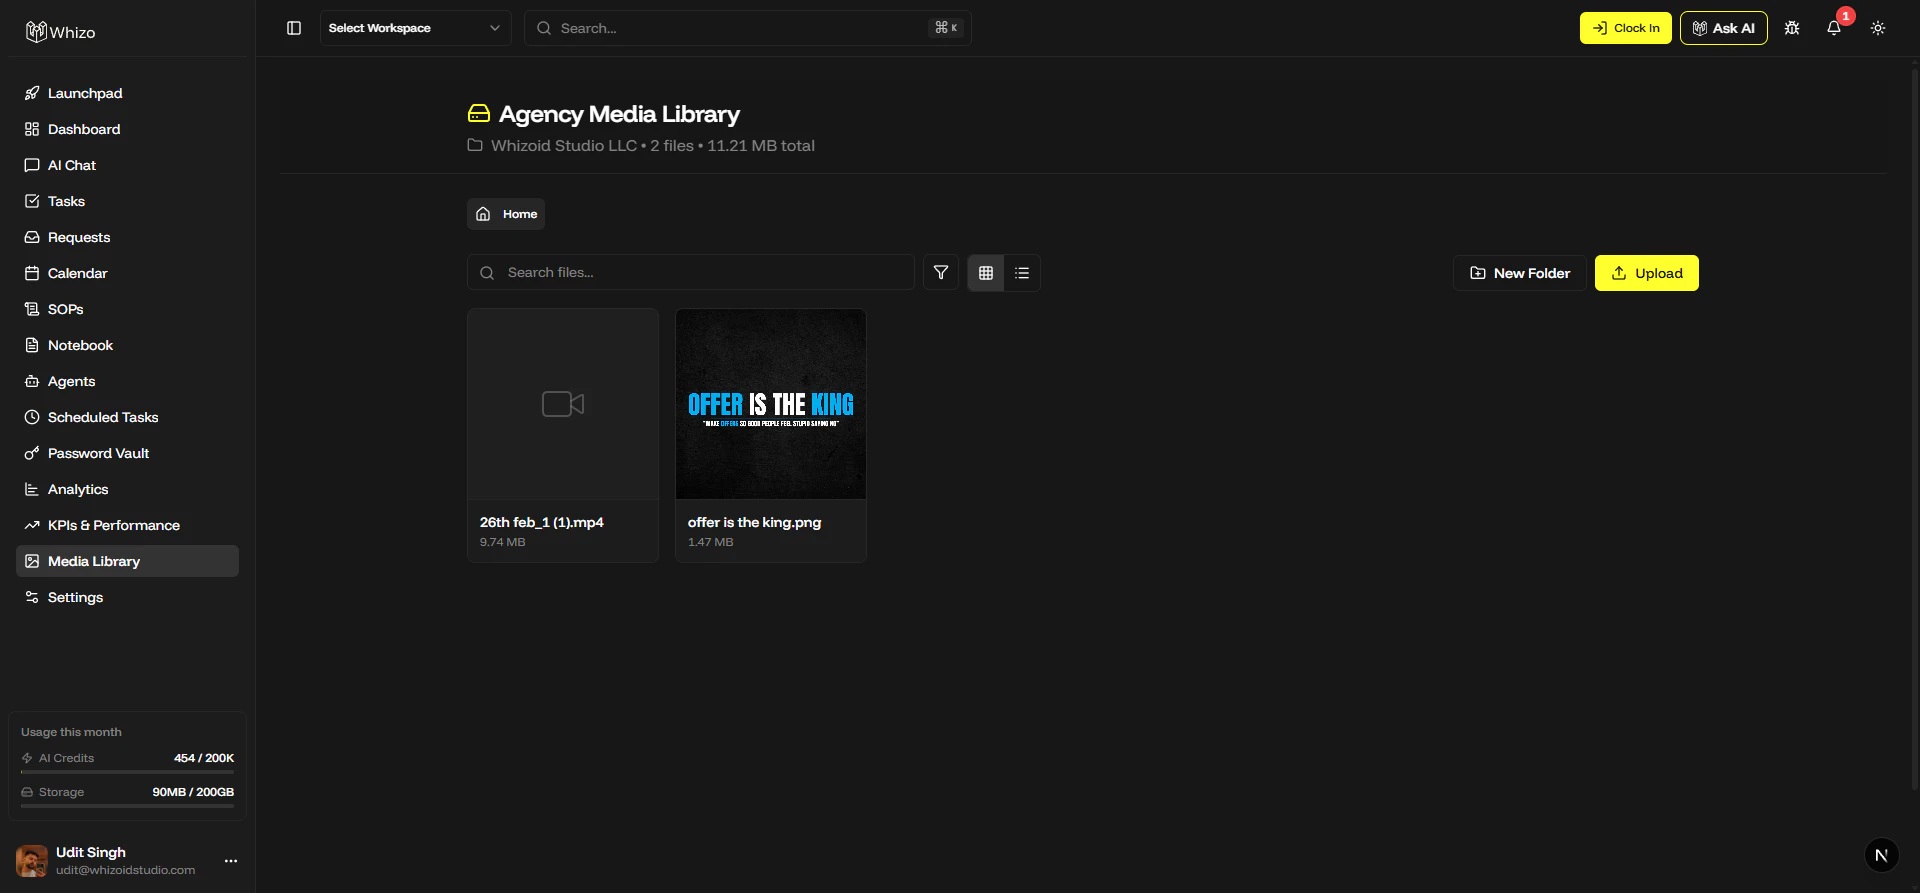Open the Password Vault key icon
Screen dimensions: 1920x893
32,453
